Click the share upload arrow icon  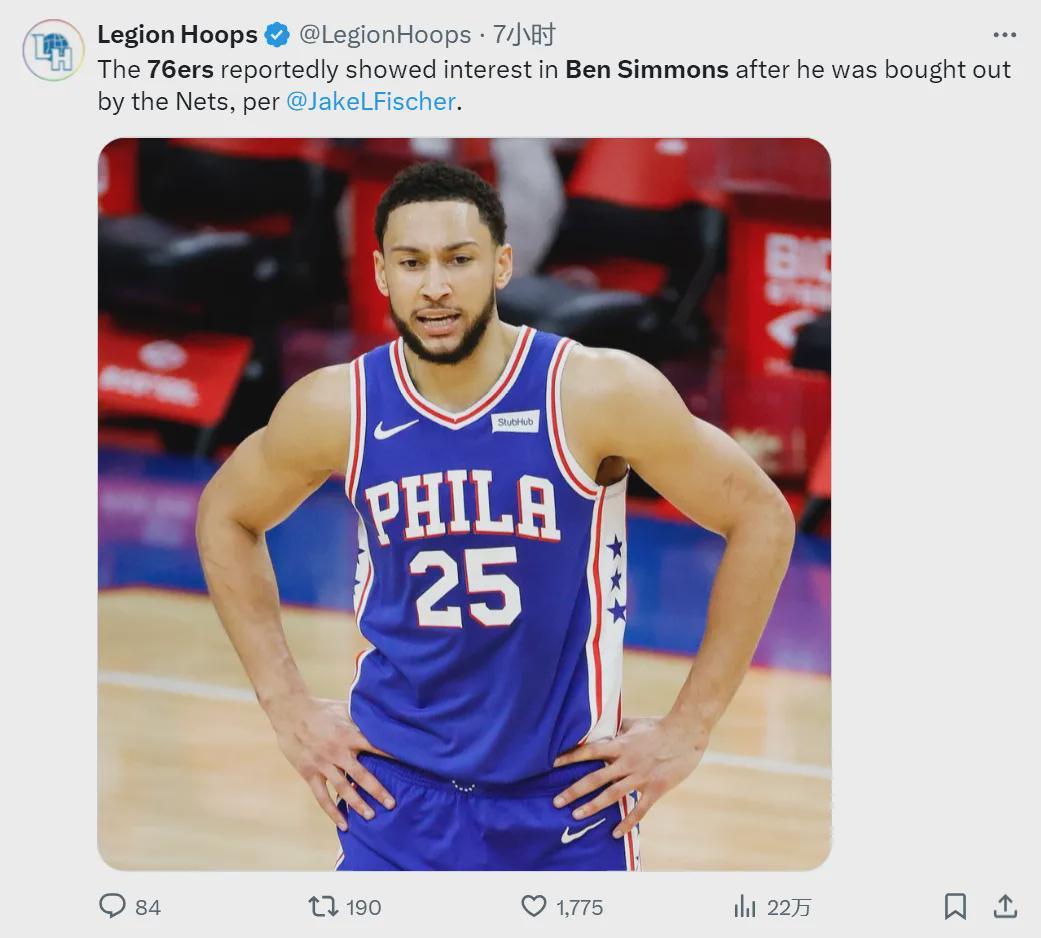click(1005, 906)
